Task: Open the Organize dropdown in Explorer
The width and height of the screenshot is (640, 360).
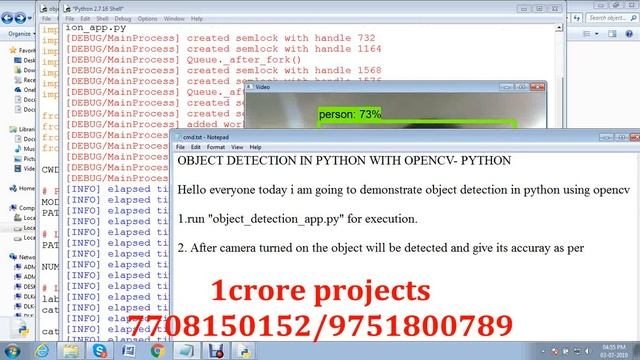Action: (21, 34)
